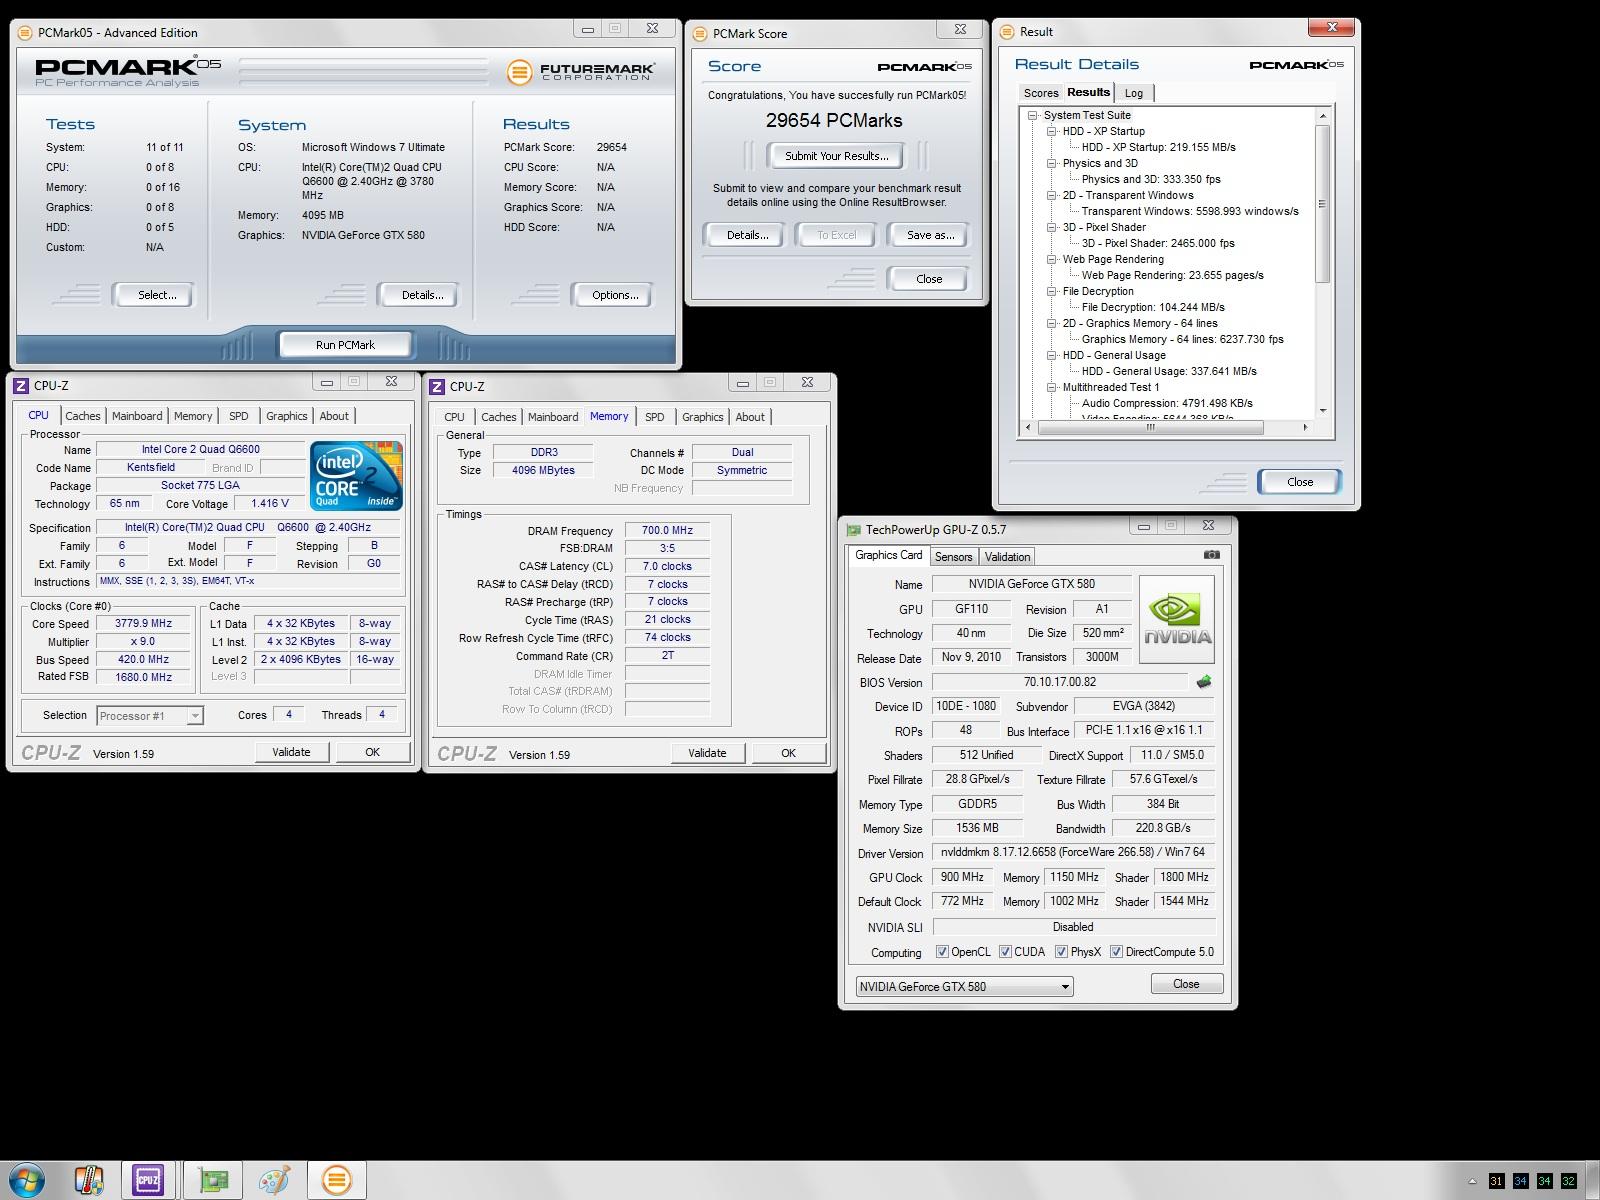Screen dimensions: 1600x1200
Task: Collapse the Web Page Rendering node
Action: tap(1052, 259)
